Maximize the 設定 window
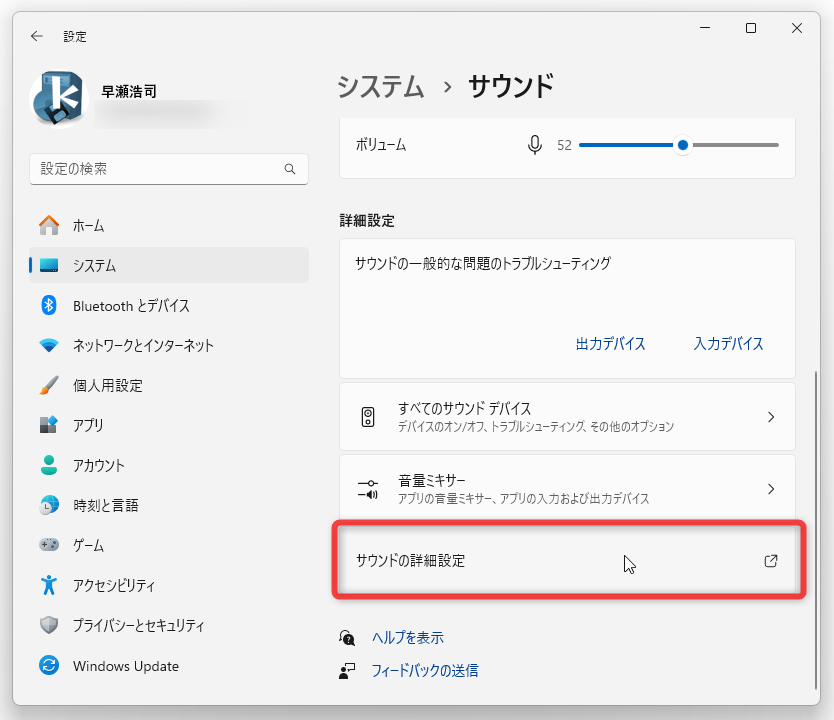The image size is (834, 720). 751,28
